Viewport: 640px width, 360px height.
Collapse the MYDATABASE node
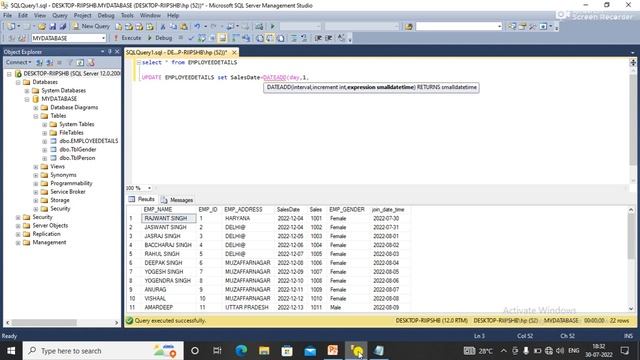[x=27, y=99]
